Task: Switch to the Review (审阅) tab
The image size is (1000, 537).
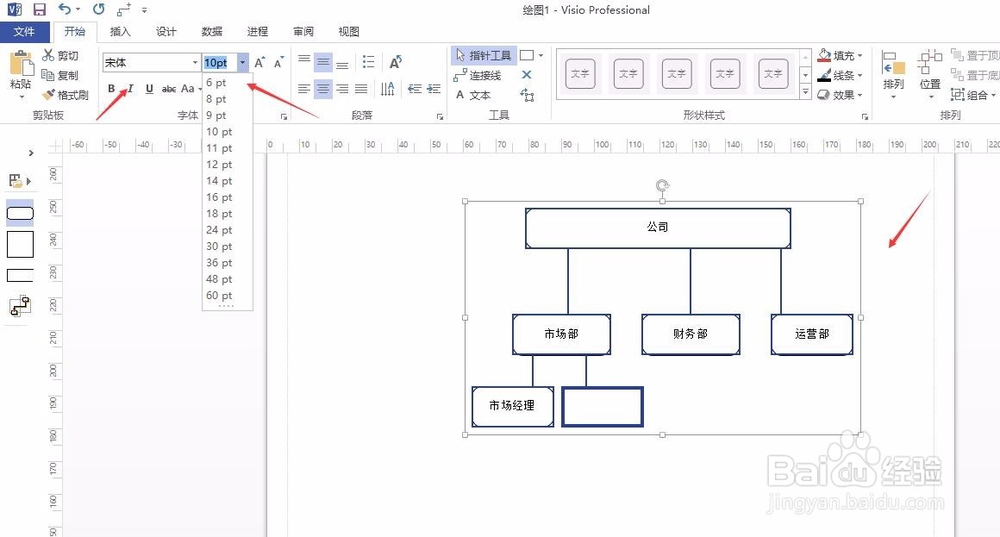Action: pos(304,31)
